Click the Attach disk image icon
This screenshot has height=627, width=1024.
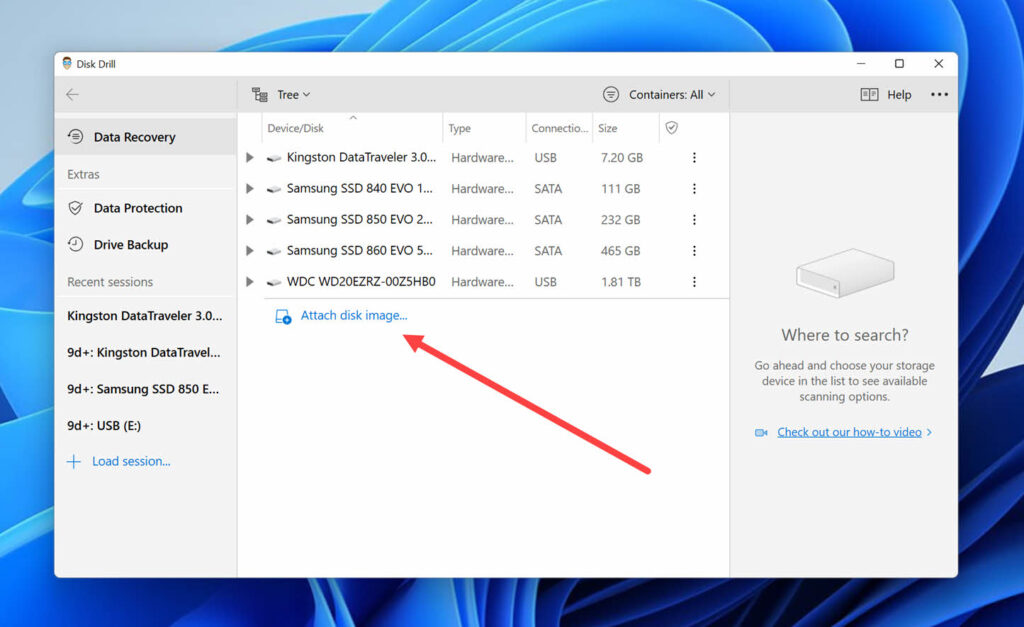281,315
